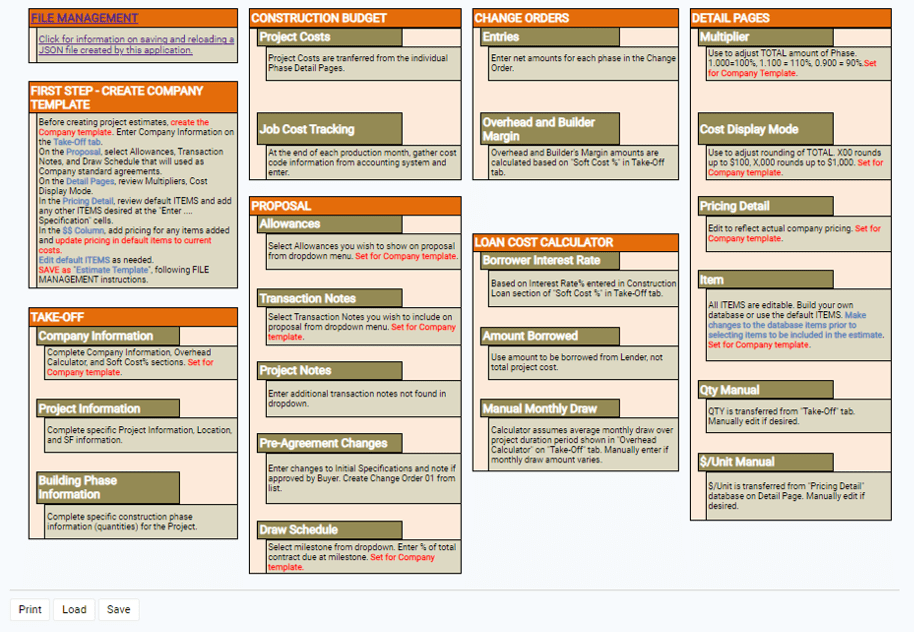Click the 'Borrower Interest Rate' subheading
This screenshot has height=632, width=914.
(x=550, y=261)
